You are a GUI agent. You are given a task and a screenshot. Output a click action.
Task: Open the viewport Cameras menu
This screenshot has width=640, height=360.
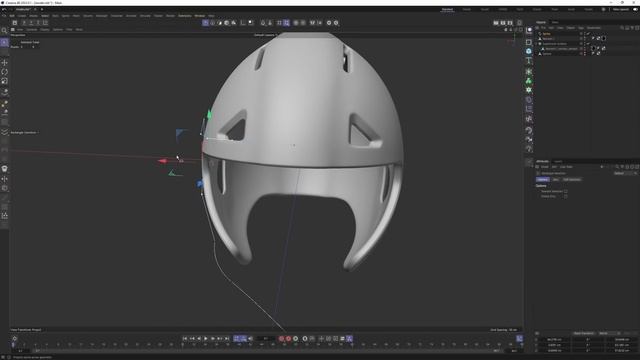[x=32, y=29]
